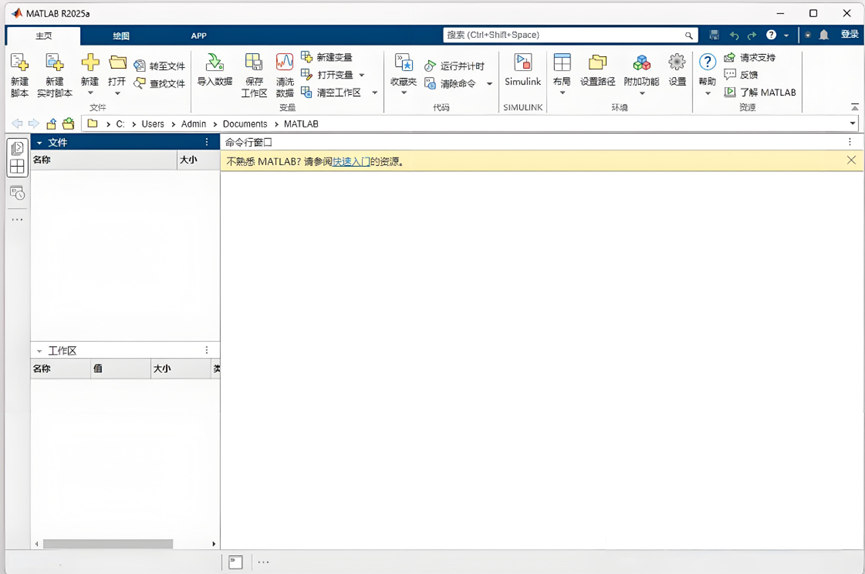
Task: Click 登录 (Sign In) in the top right
Action: pos(849,35)
